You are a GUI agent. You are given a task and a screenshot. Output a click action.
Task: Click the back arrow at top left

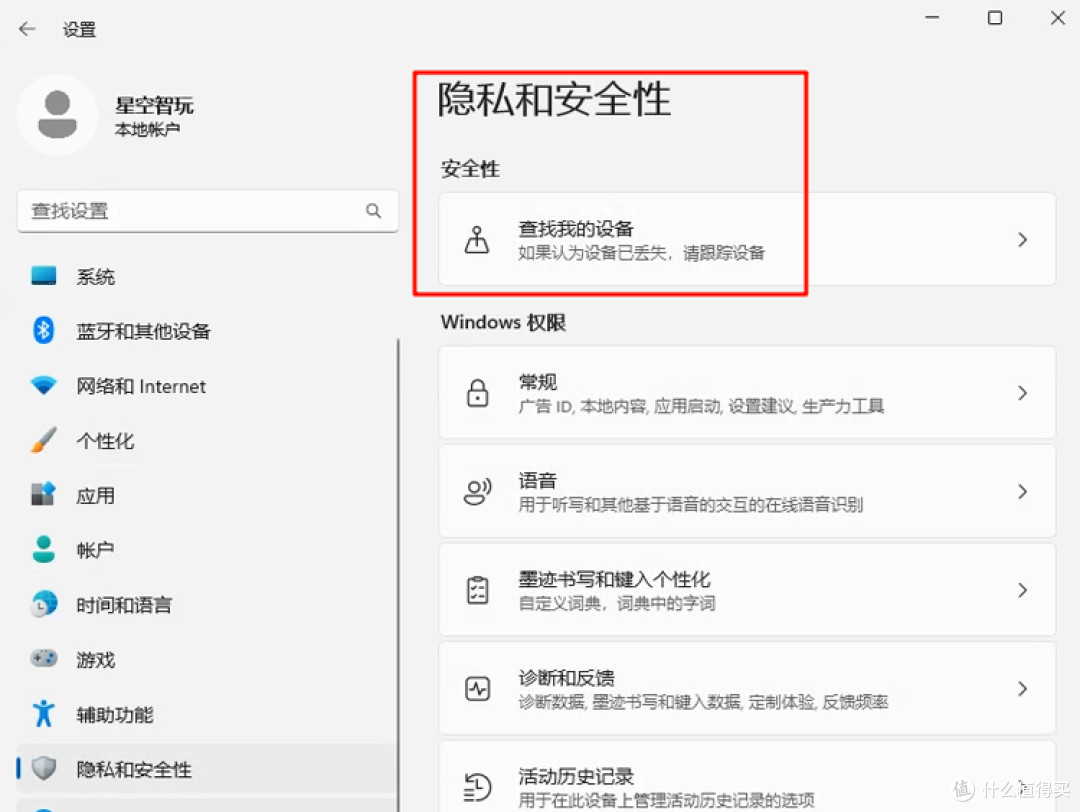pos(27,29)
